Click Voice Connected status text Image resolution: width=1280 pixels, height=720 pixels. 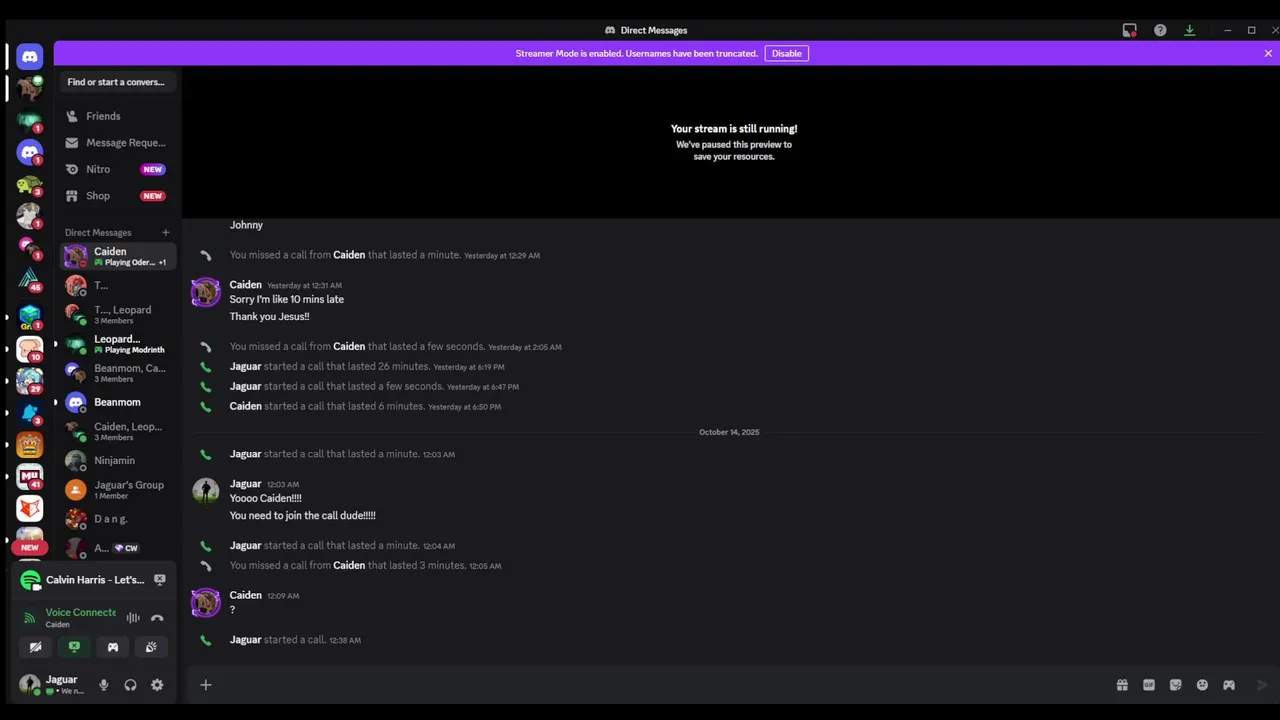pos(81,612)
